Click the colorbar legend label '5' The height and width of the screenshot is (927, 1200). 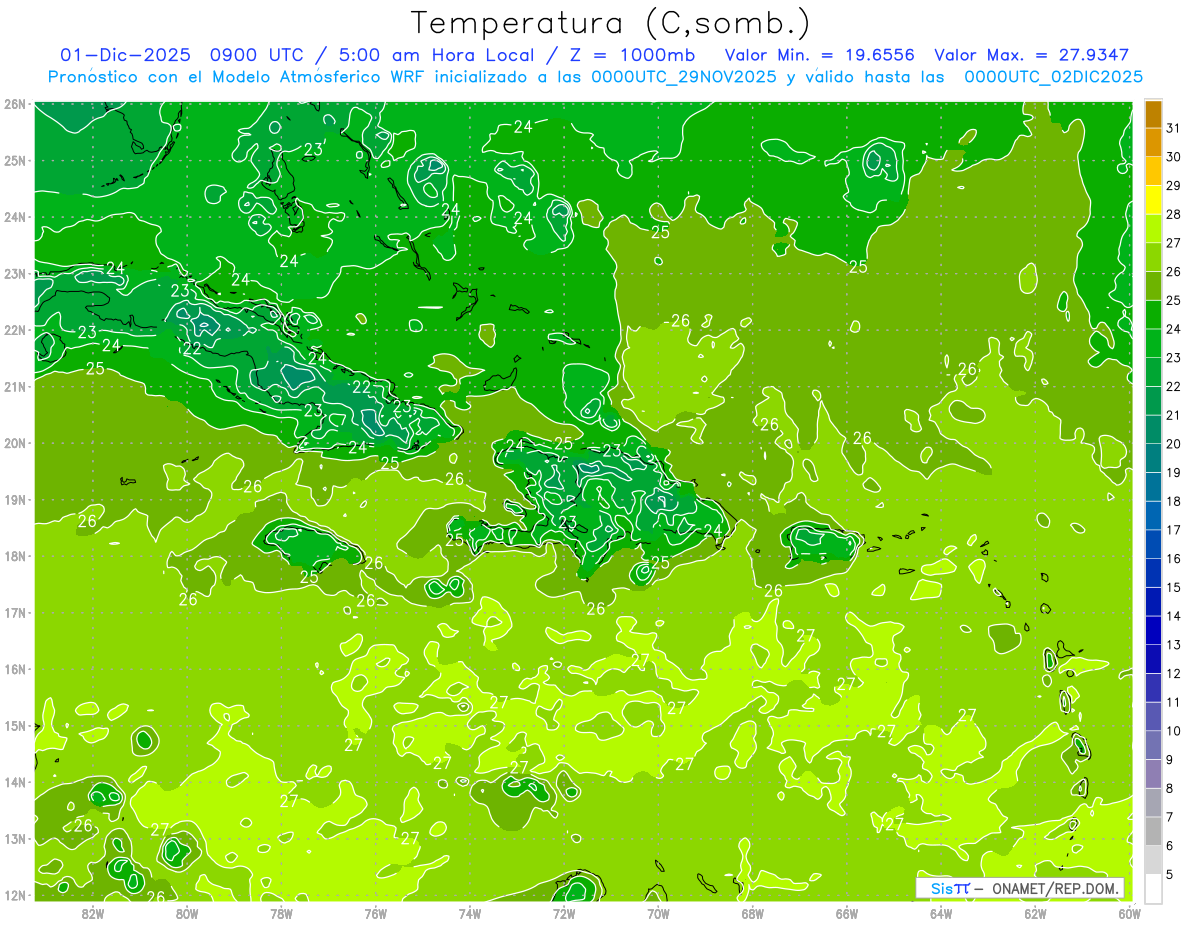coord(1171,874)
